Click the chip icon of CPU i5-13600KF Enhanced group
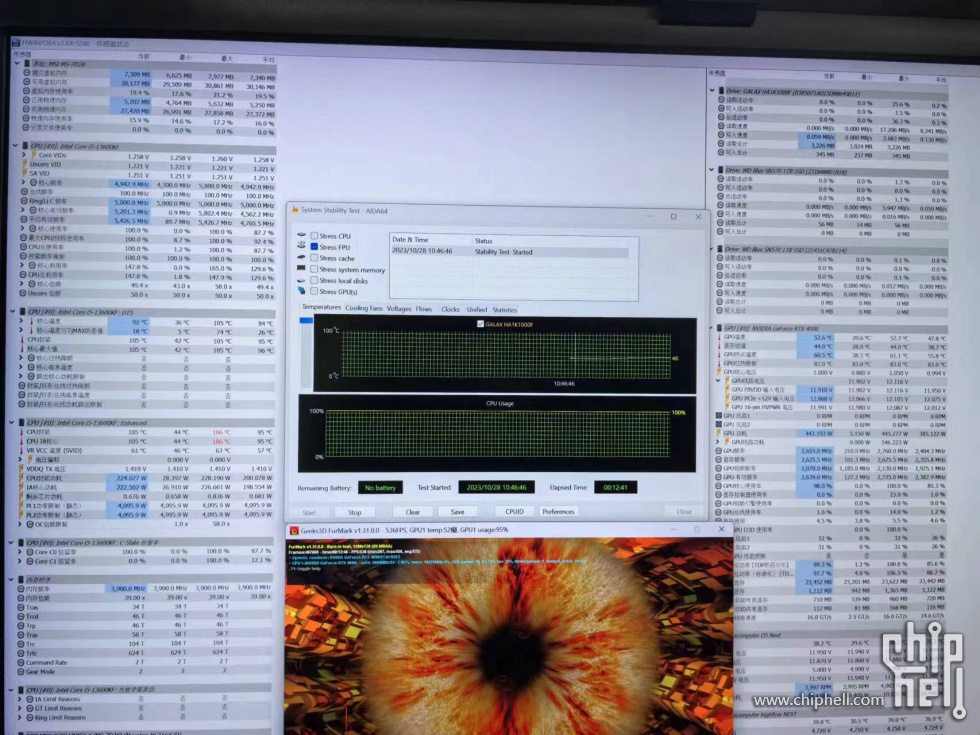The image size is (980, 735). (21, 422)
